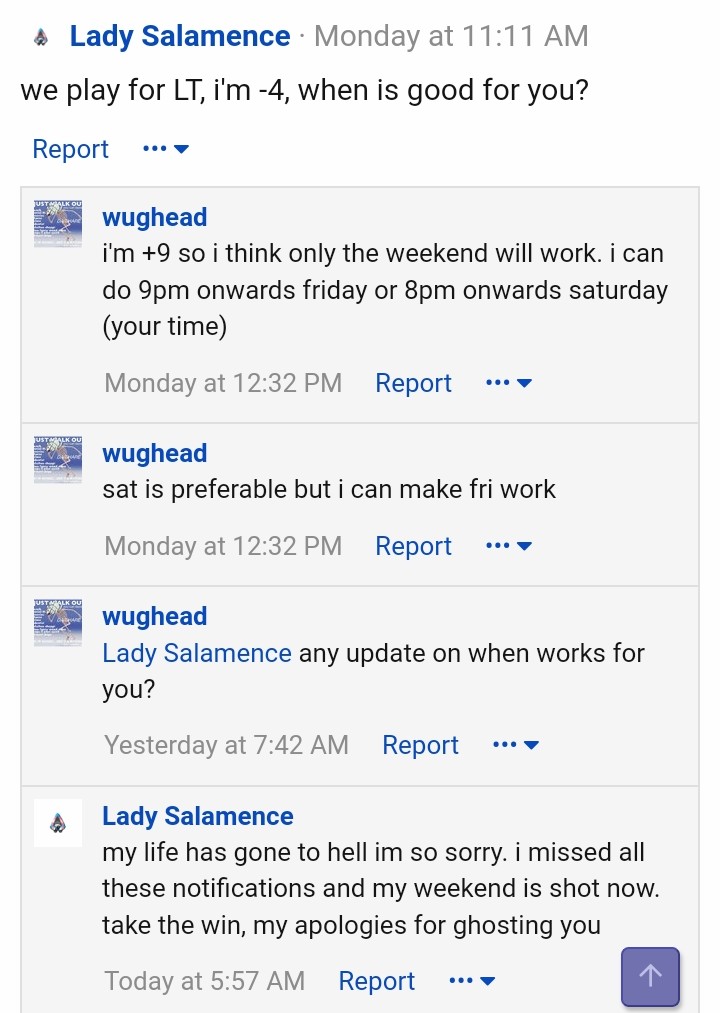Click the Lady Salamence mention in wughead's reply
This screenshot has width=720, height=1013.
(197, 653)
